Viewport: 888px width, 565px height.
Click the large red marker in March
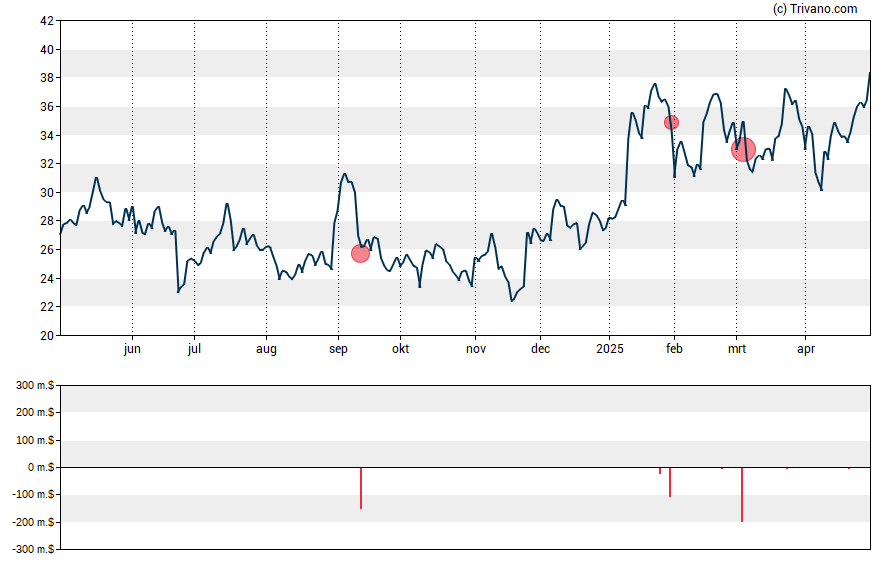point(744,149)
